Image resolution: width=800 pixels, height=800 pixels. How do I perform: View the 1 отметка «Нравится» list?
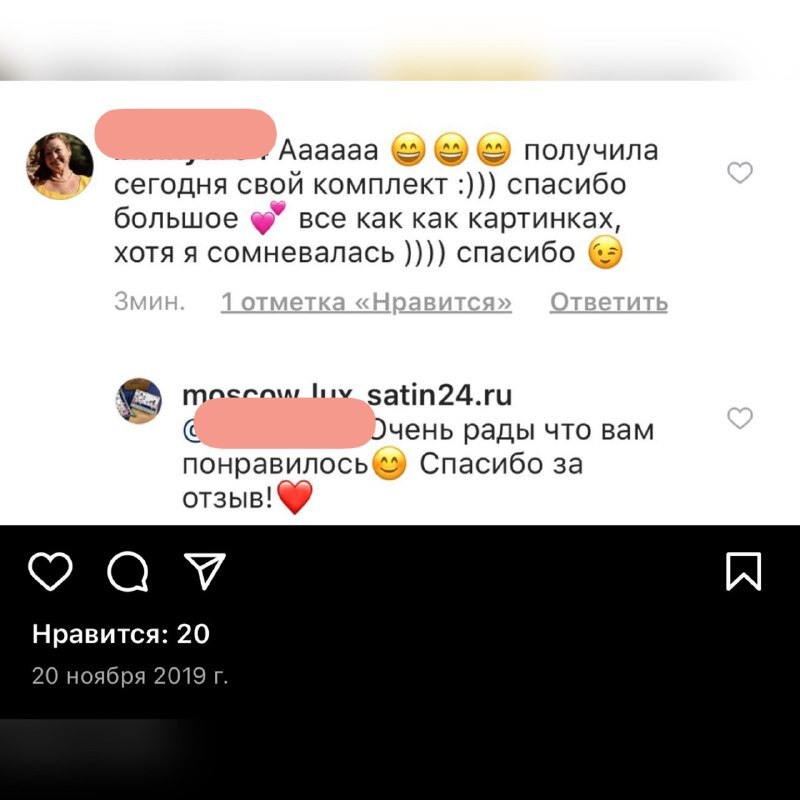pos(366,302)
